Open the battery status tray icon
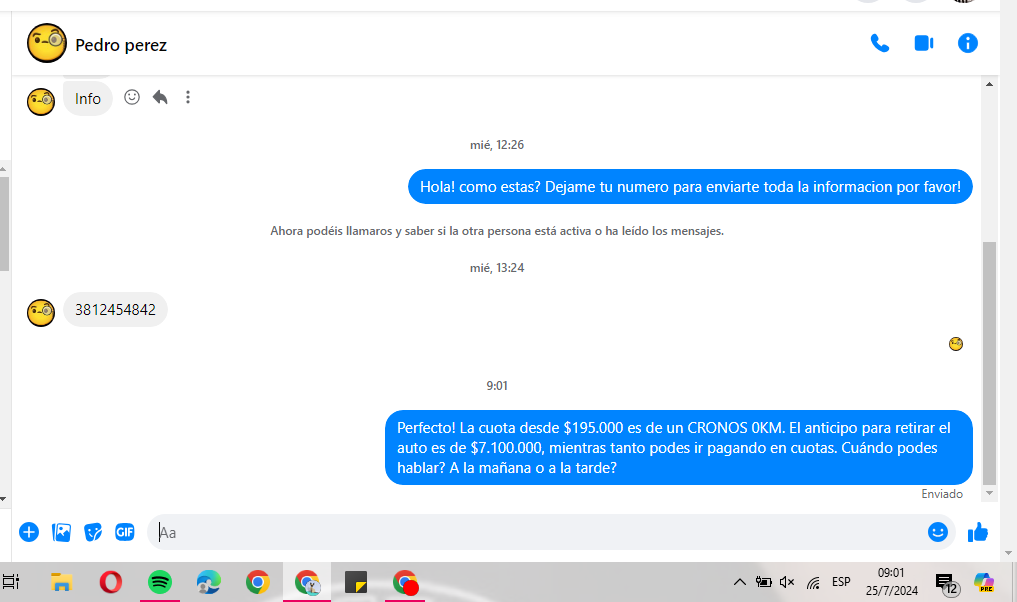 coord(763,582)
